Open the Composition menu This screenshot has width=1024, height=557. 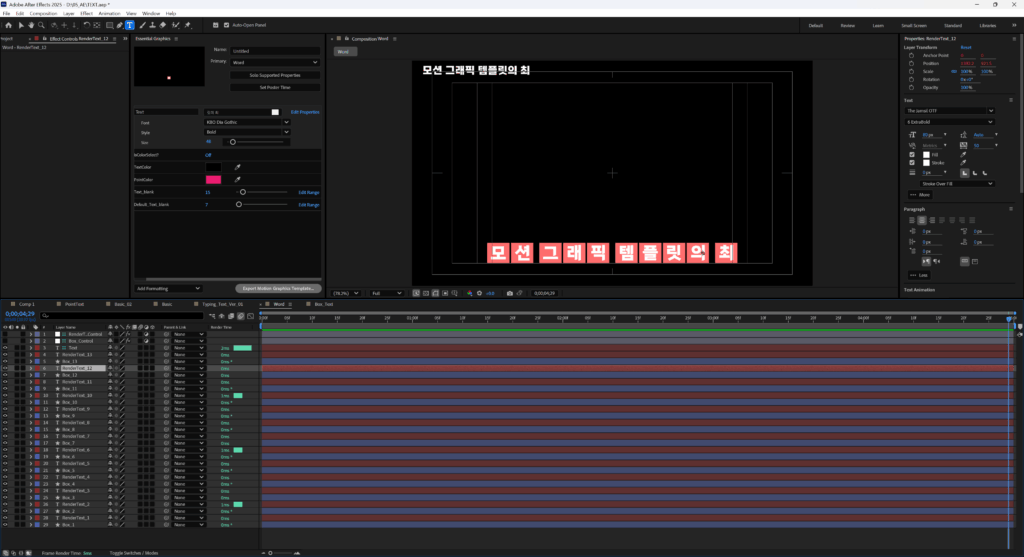pyautogui.click(x=43, y=13)
